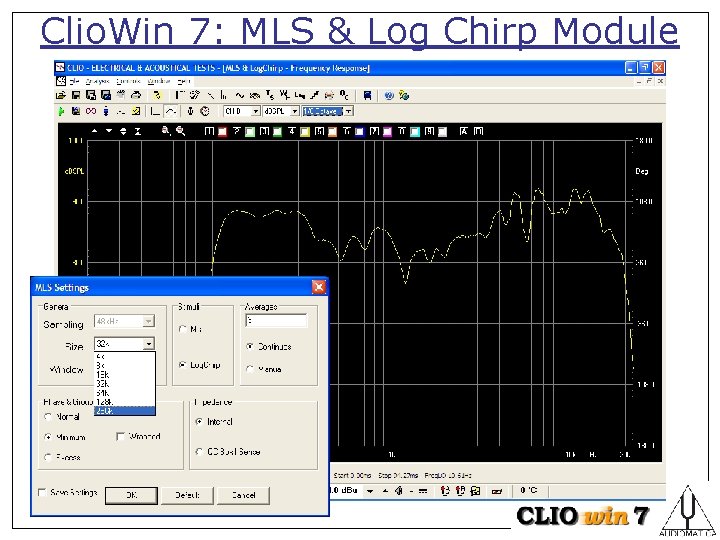Select the frequency domain curve icon

tap(171, 111)
